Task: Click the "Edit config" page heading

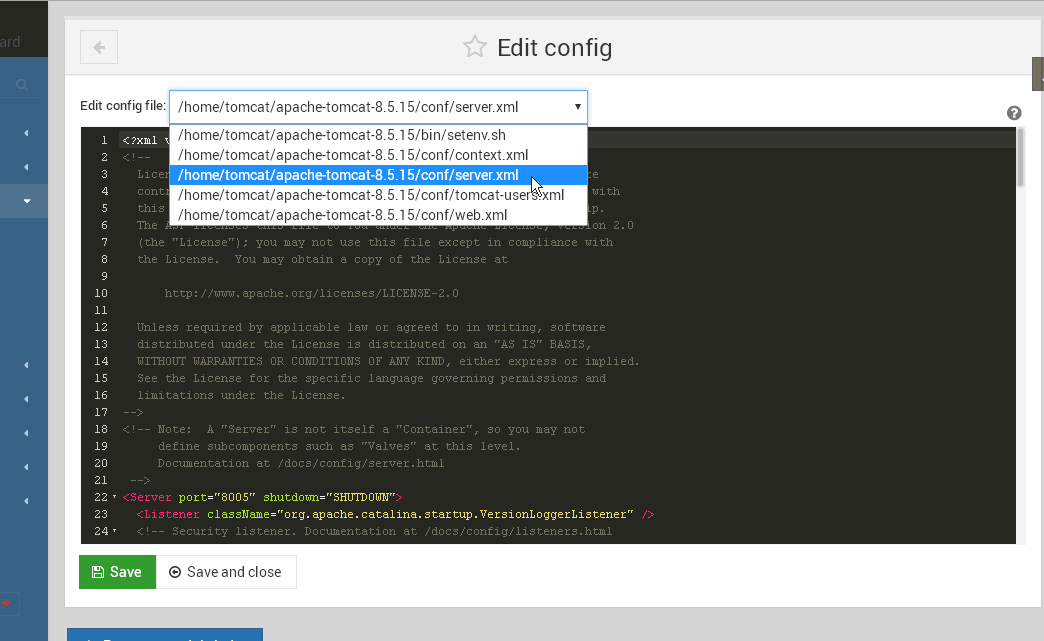Action: (x=555, y=47)
